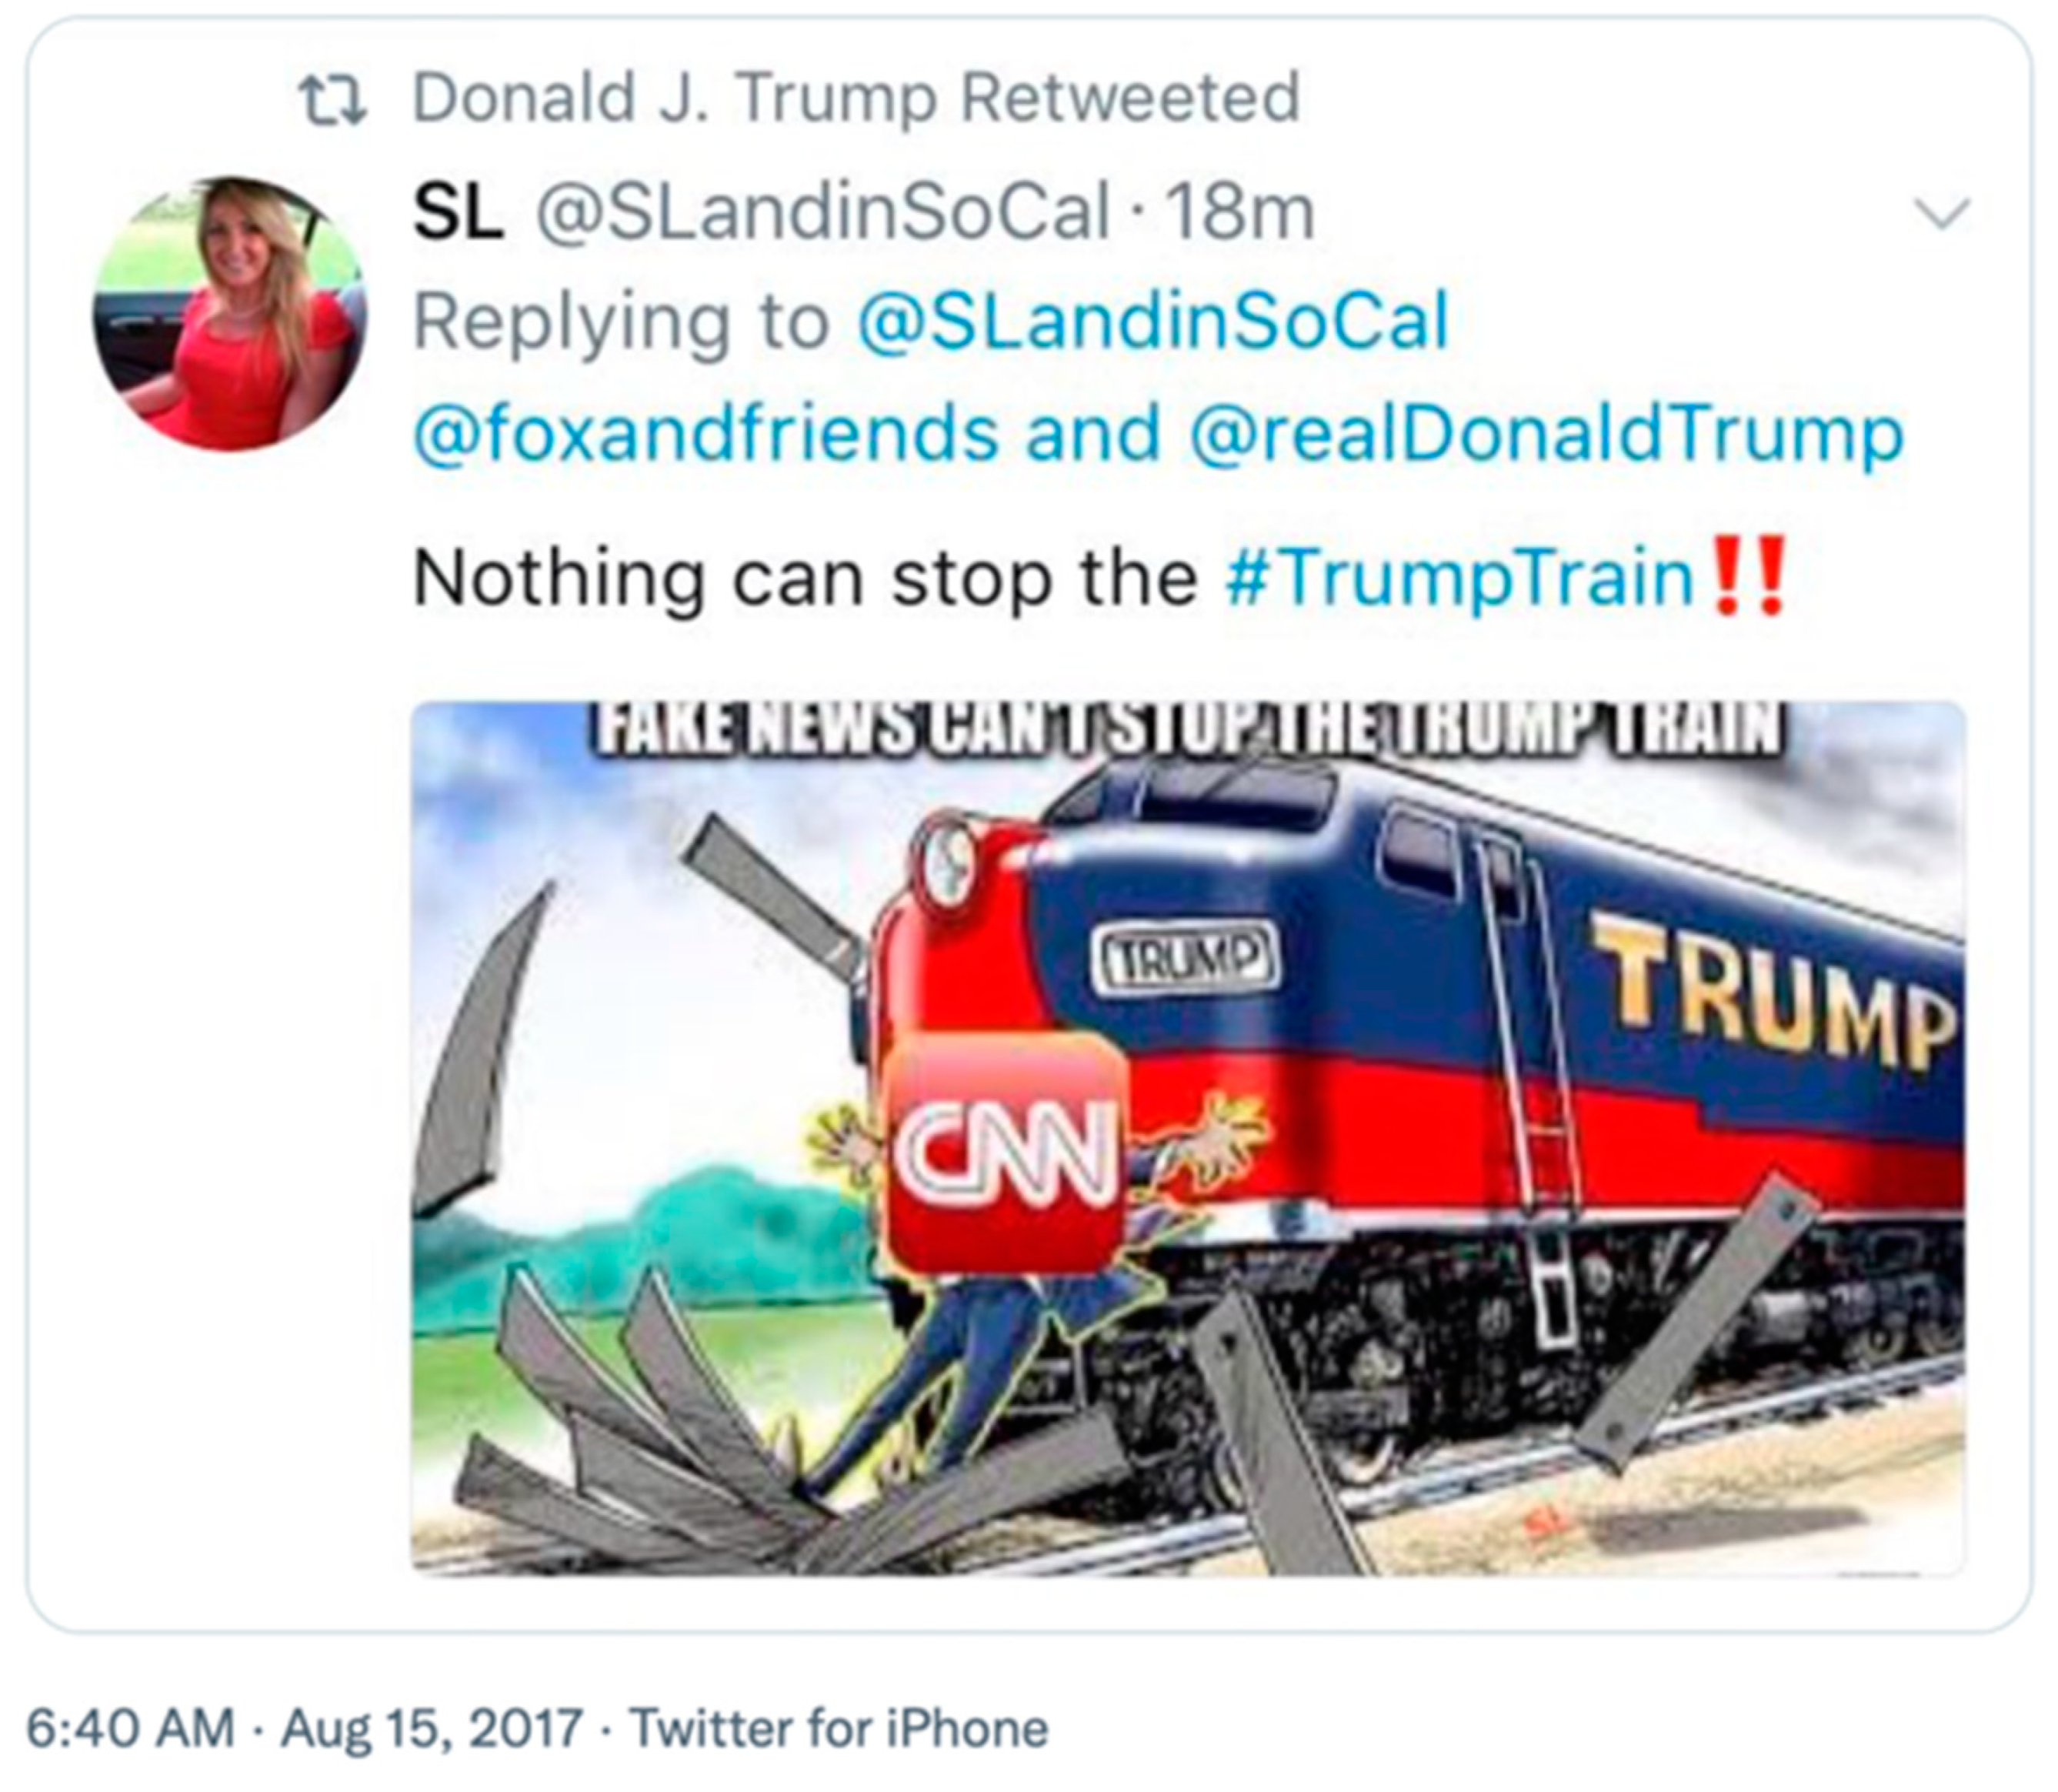Click the "Nothing can stop the" tweet text
This screenshot has width=2058, height=1792.
[805, 579]
